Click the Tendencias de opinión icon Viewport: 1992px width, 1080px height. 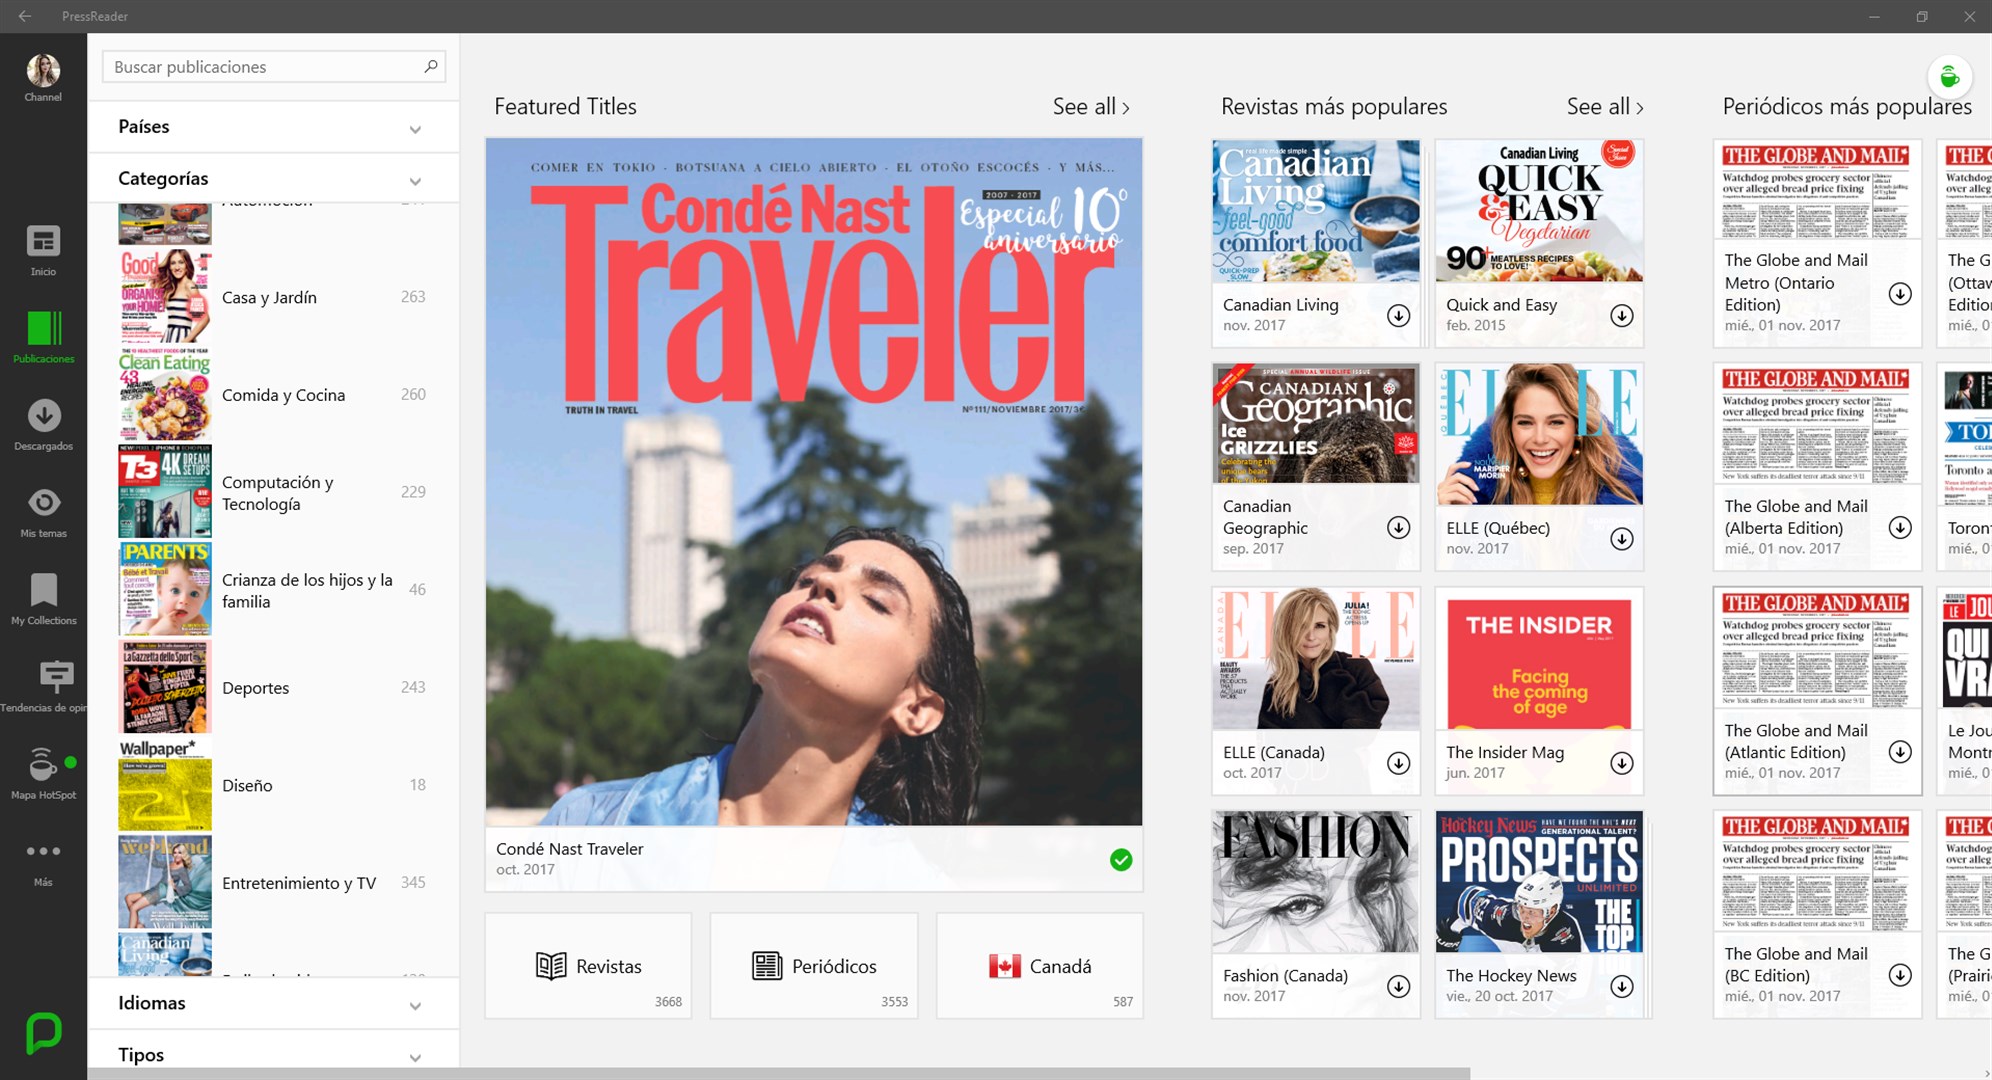[x=45, y=677]
